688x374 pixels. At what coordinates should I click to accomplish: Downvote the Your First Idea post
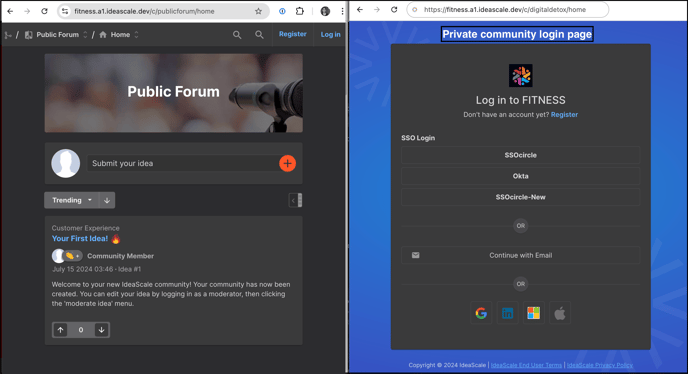(101, 330)
